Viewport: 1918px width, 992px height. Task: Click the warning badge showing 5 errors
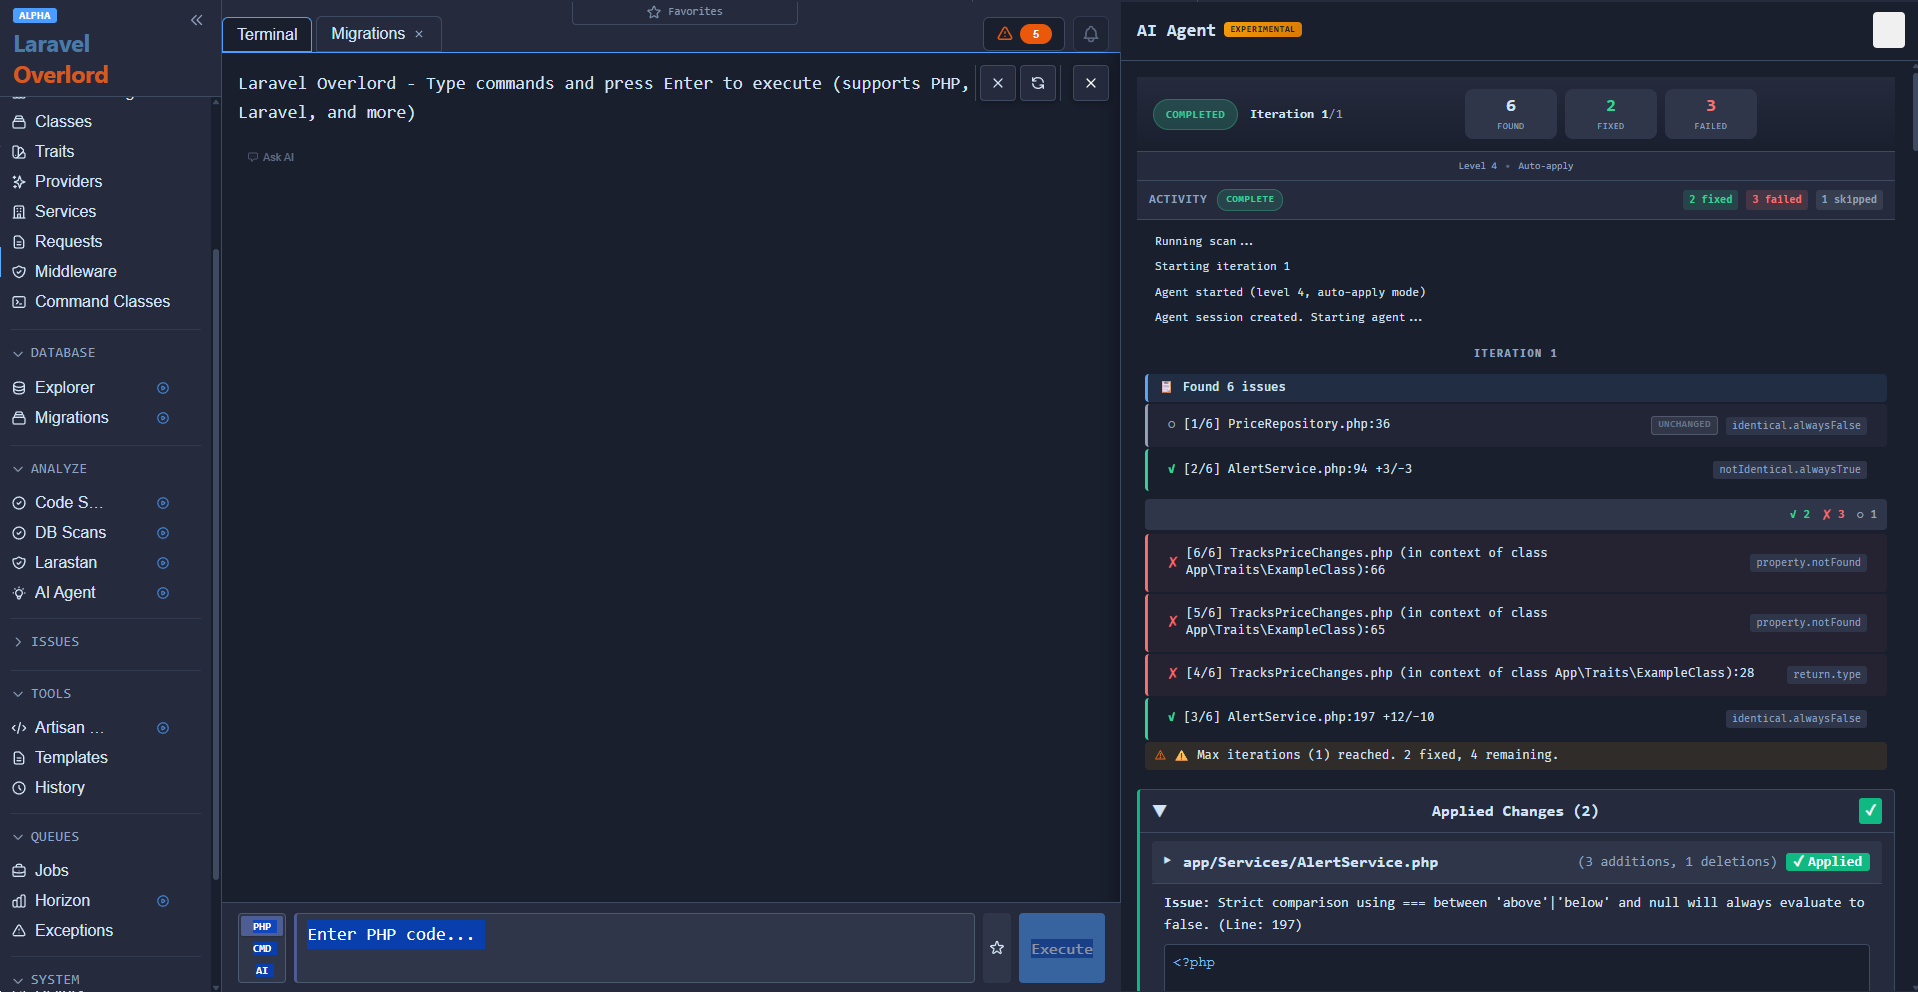point(1023,33)
